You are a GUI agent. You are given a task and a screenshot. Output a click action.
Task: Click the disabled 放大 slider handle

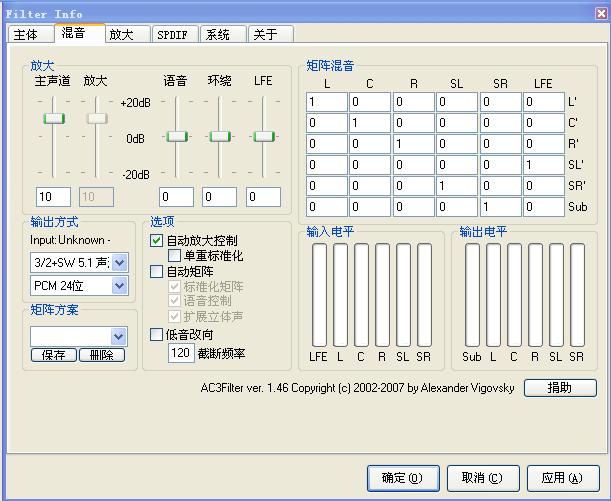click(x=97, y=118)
